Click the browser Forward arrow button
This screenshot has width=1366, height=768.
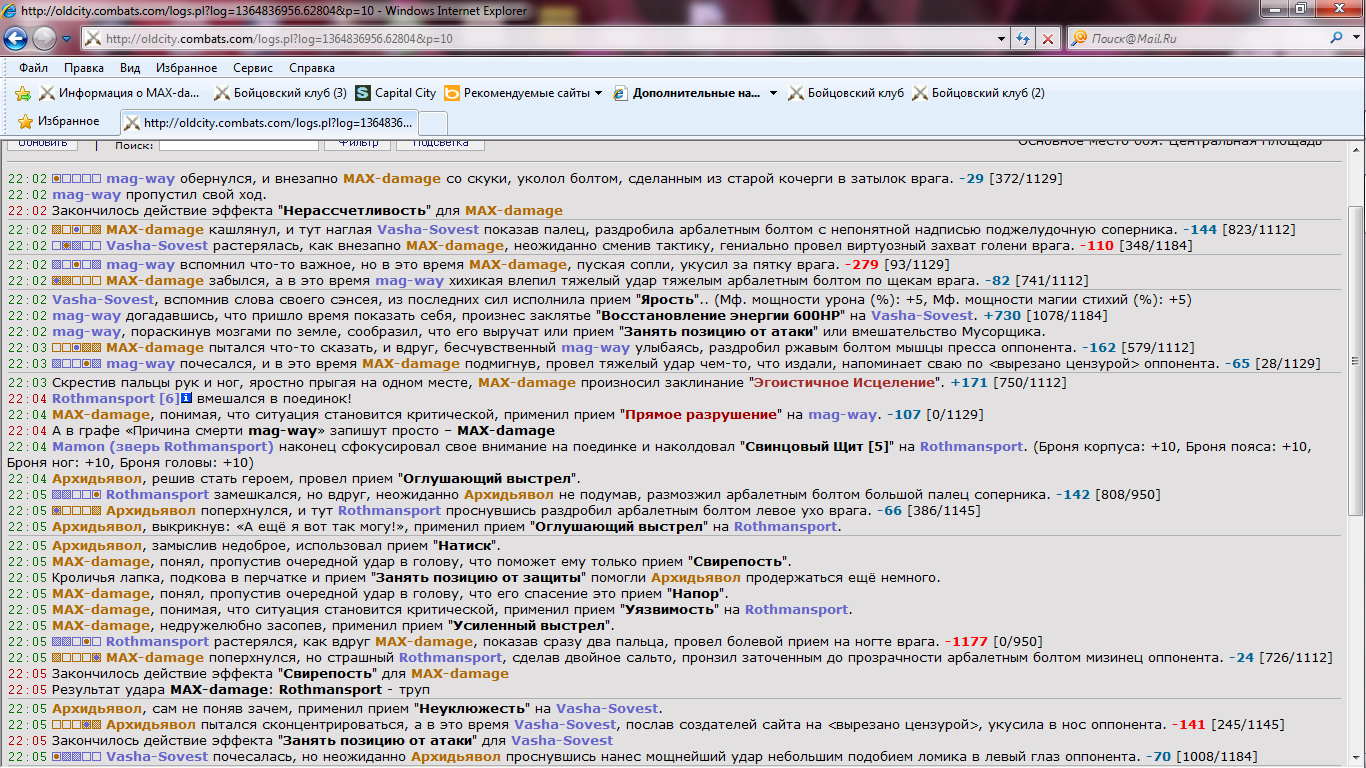coord(45,39)
